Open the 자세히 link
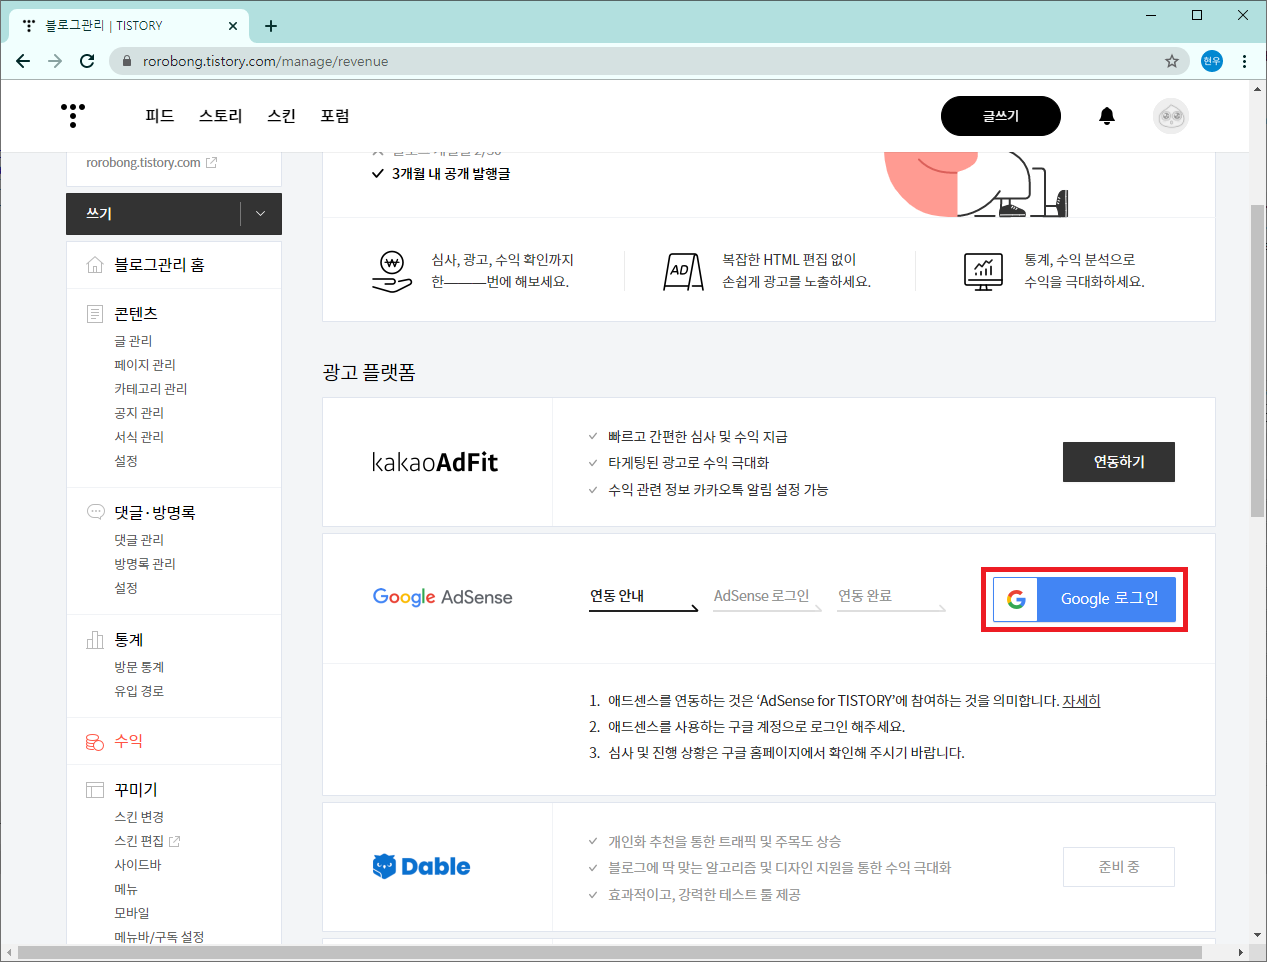 (x=1081, y=701)
